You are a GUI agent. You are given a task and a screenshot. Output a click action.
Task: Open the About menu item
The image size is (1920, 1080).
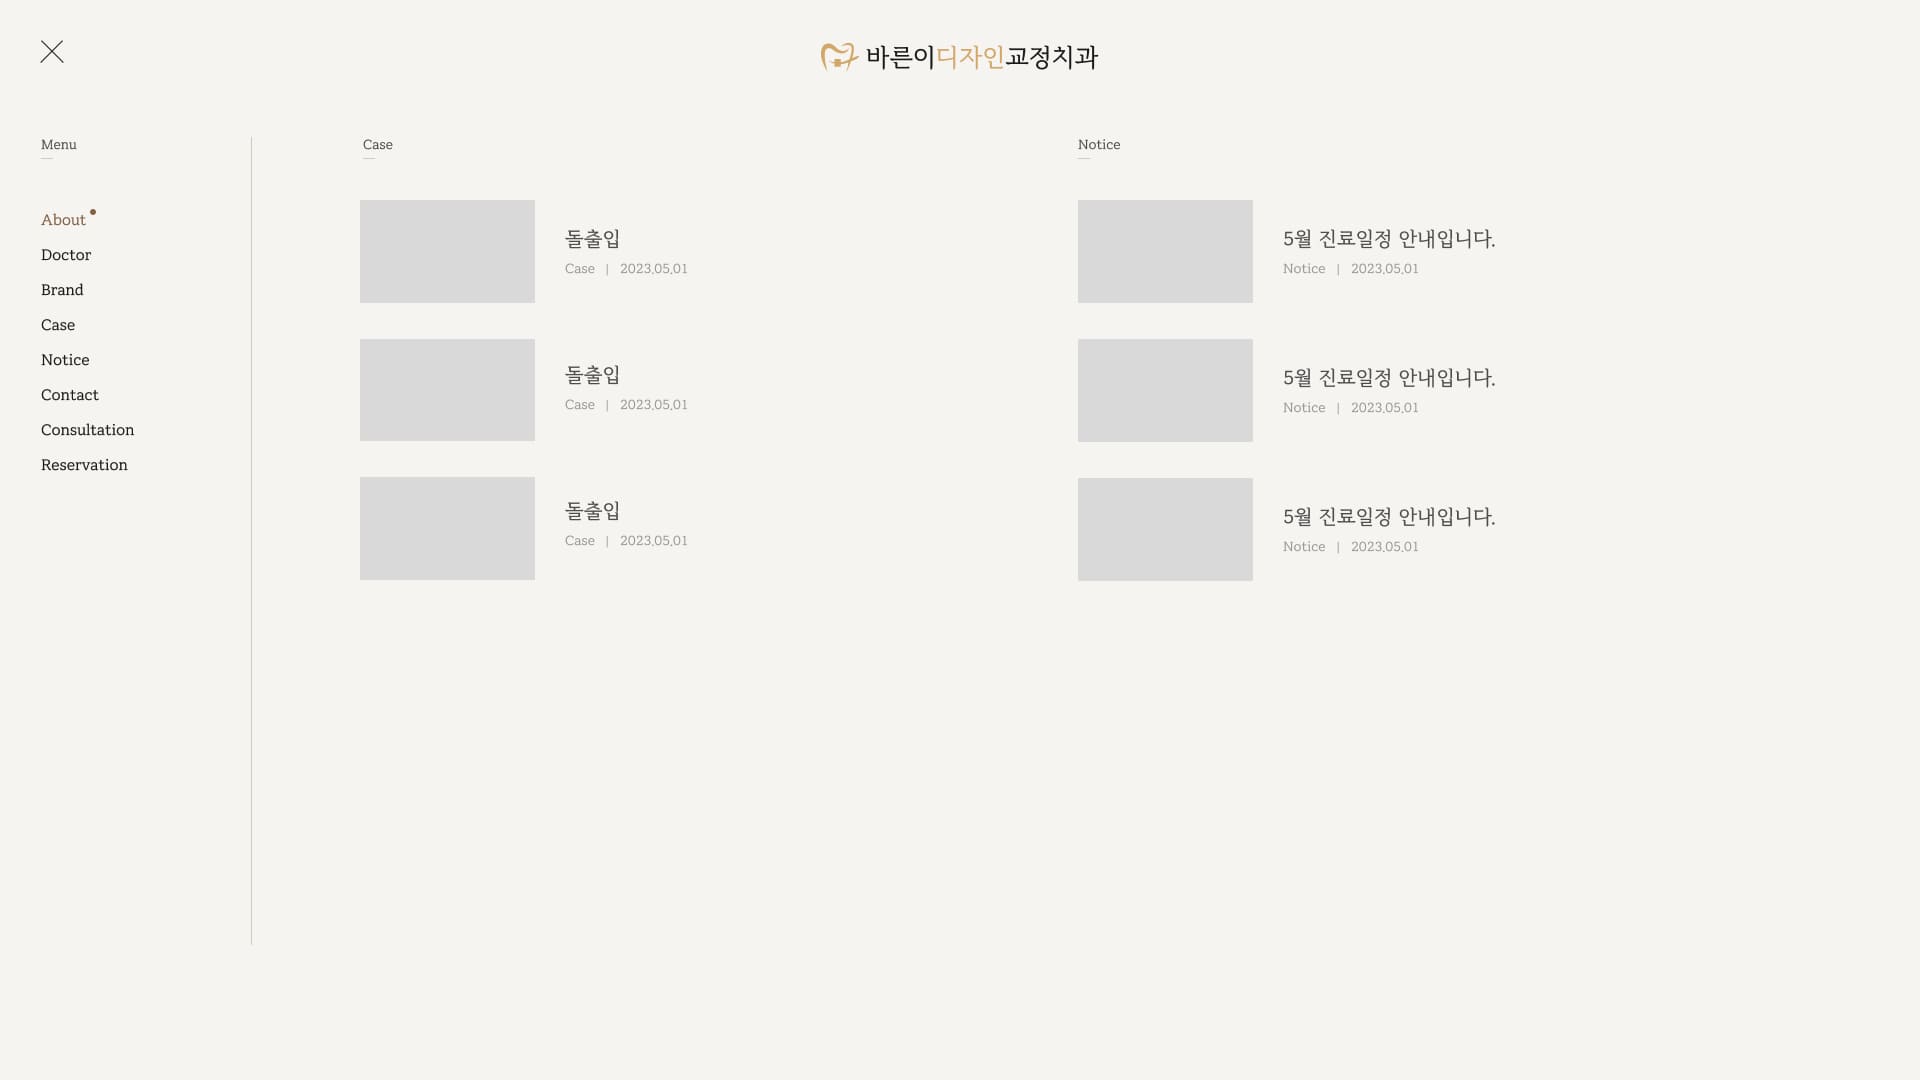coord(63,220)
